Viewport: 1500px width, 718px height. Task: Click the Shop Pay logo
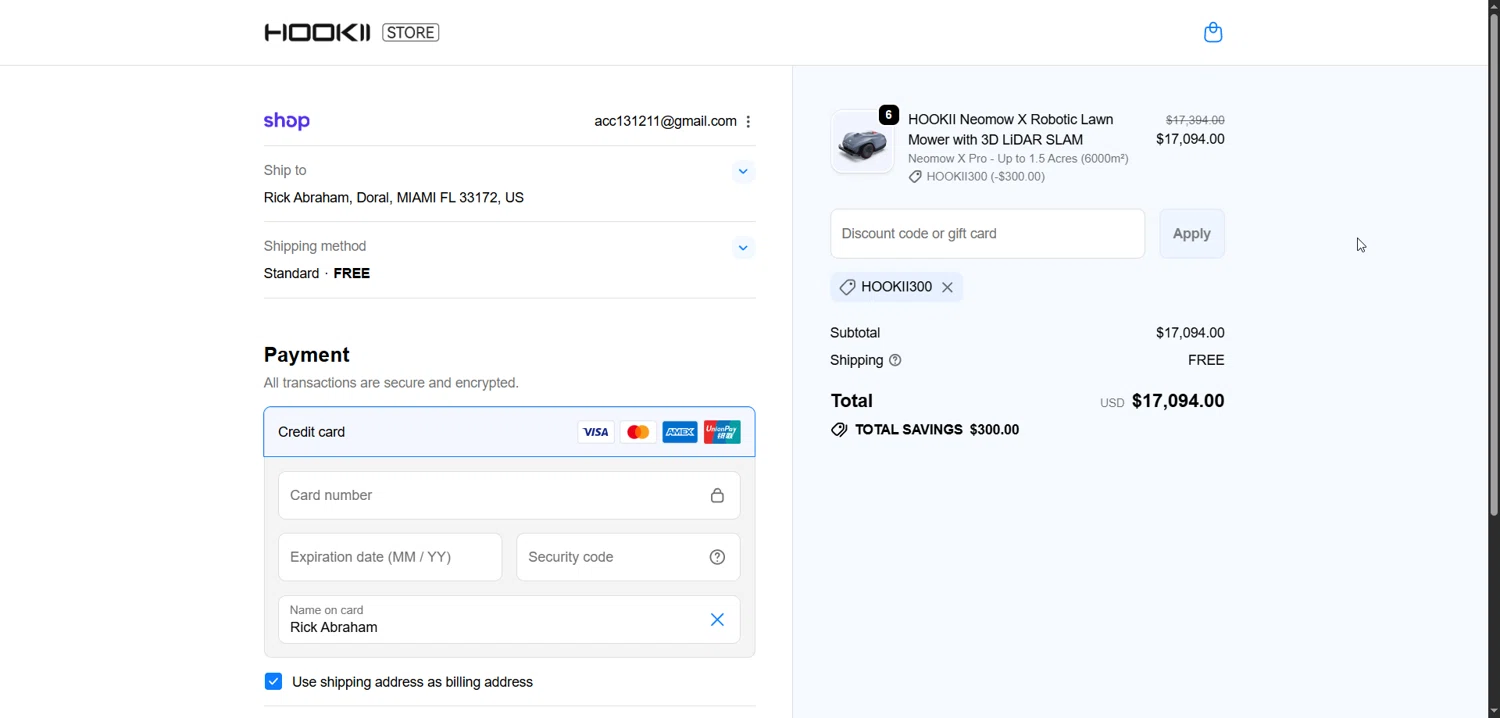click(x=287, y=121)
